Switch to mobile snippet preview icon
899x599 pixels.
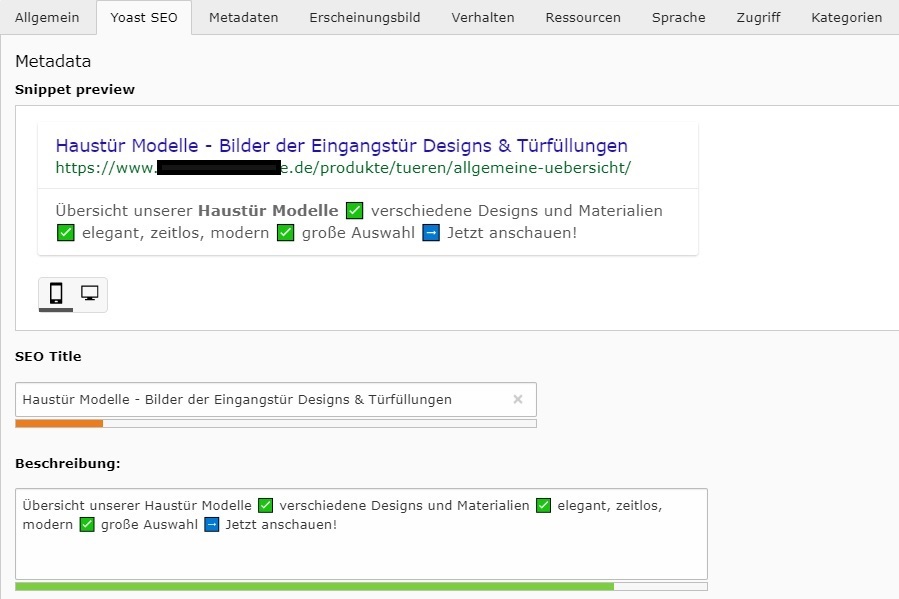[56, 293]
